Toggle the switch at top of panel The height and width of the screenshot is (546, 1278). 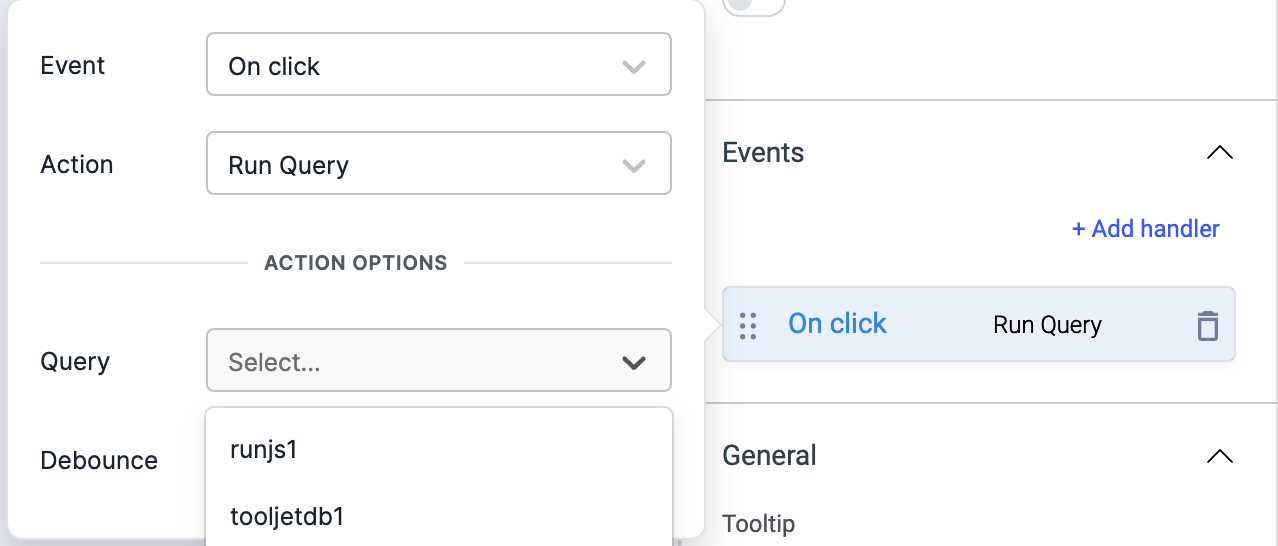(x=753, y=5)
